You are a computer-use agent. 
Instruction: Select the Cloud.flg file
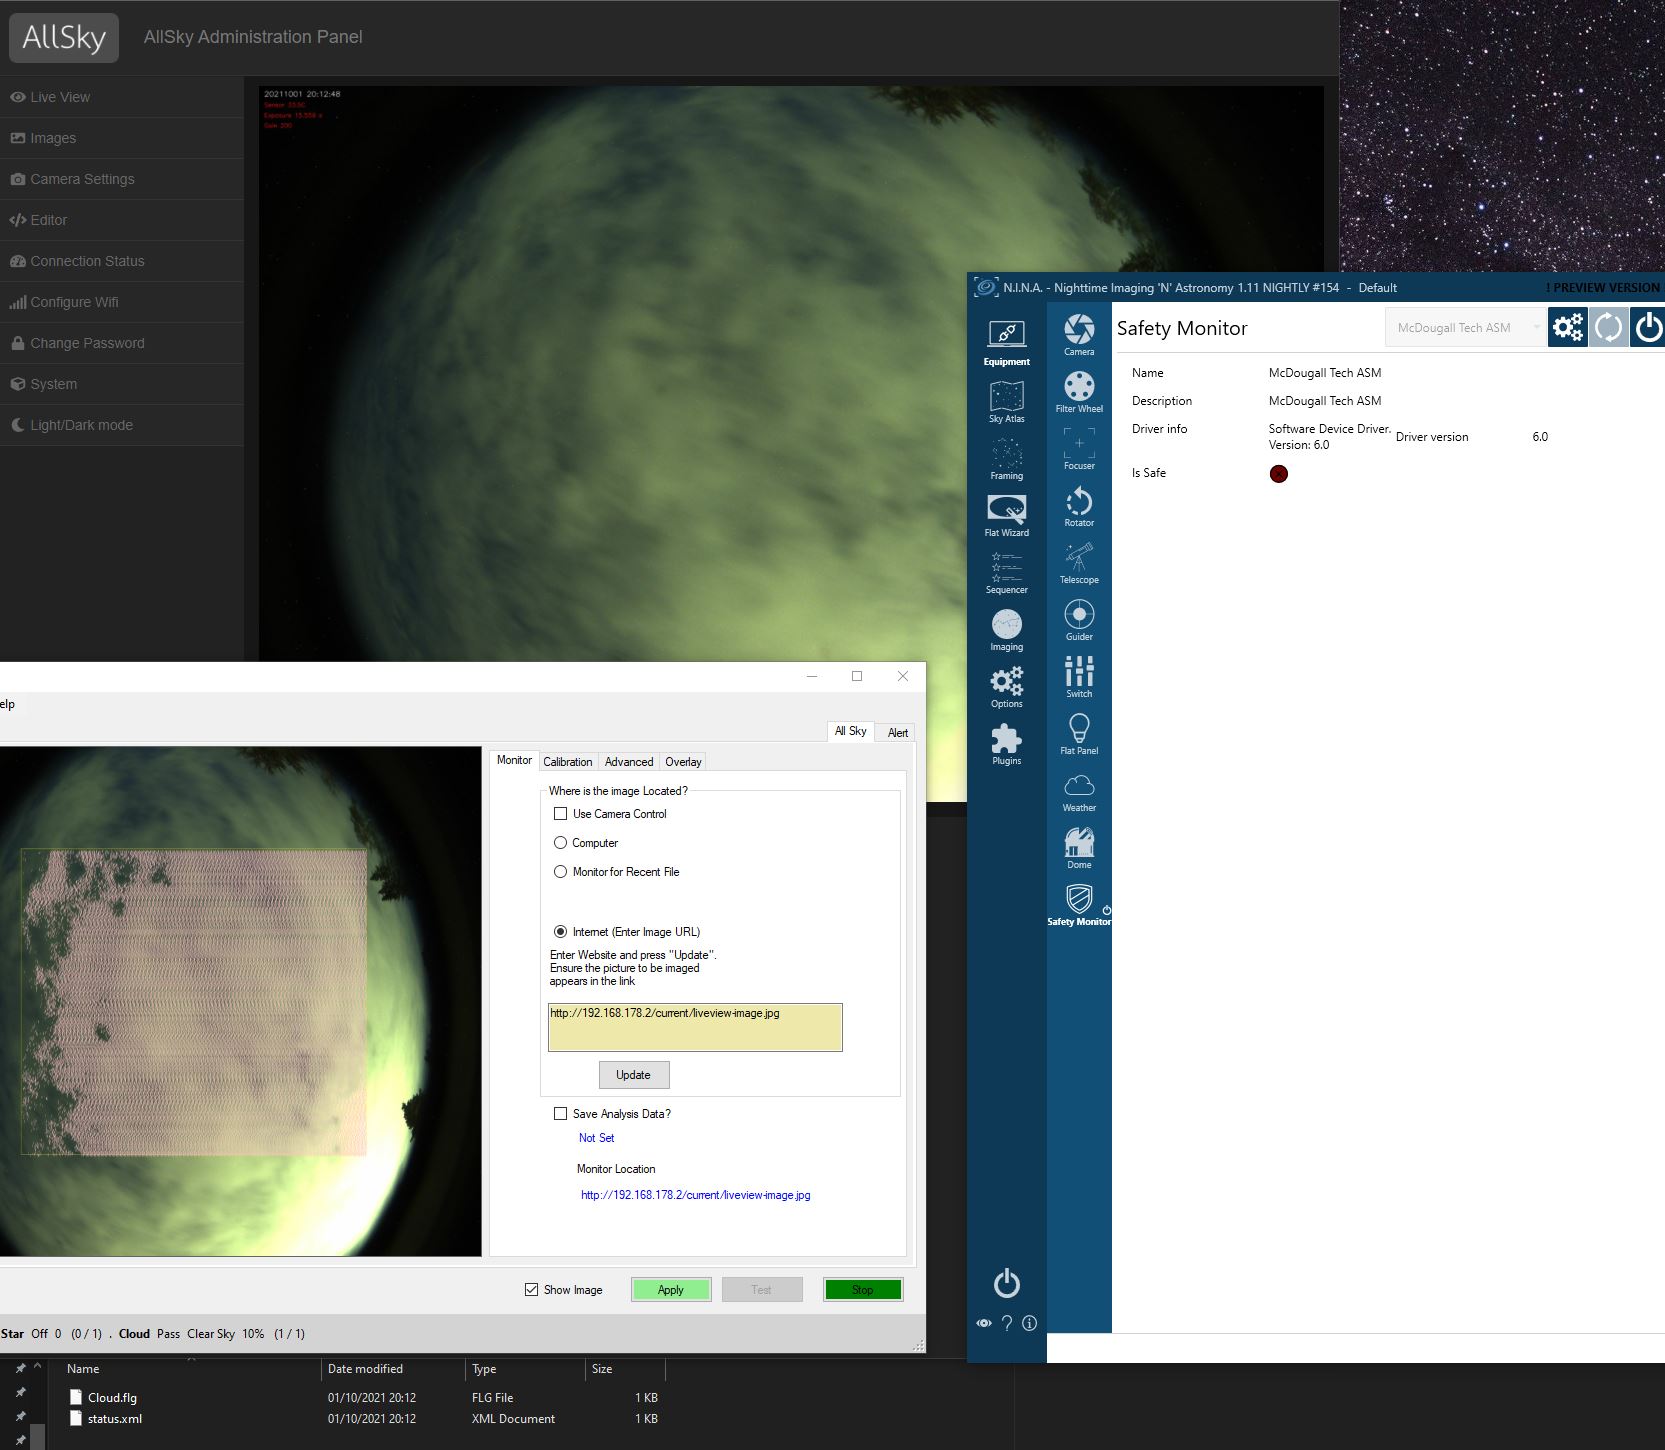tap(112, 1398)
